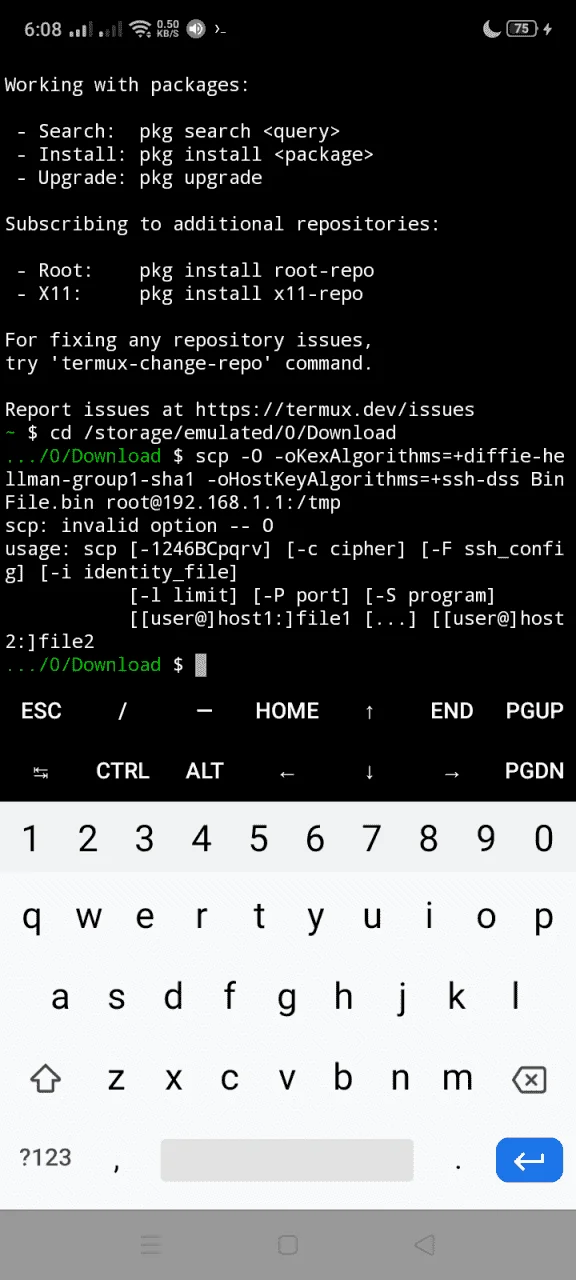Toggle the CTRL modifier key
576x1280 pixels.
pyautogui.click(x=123, y=771)
